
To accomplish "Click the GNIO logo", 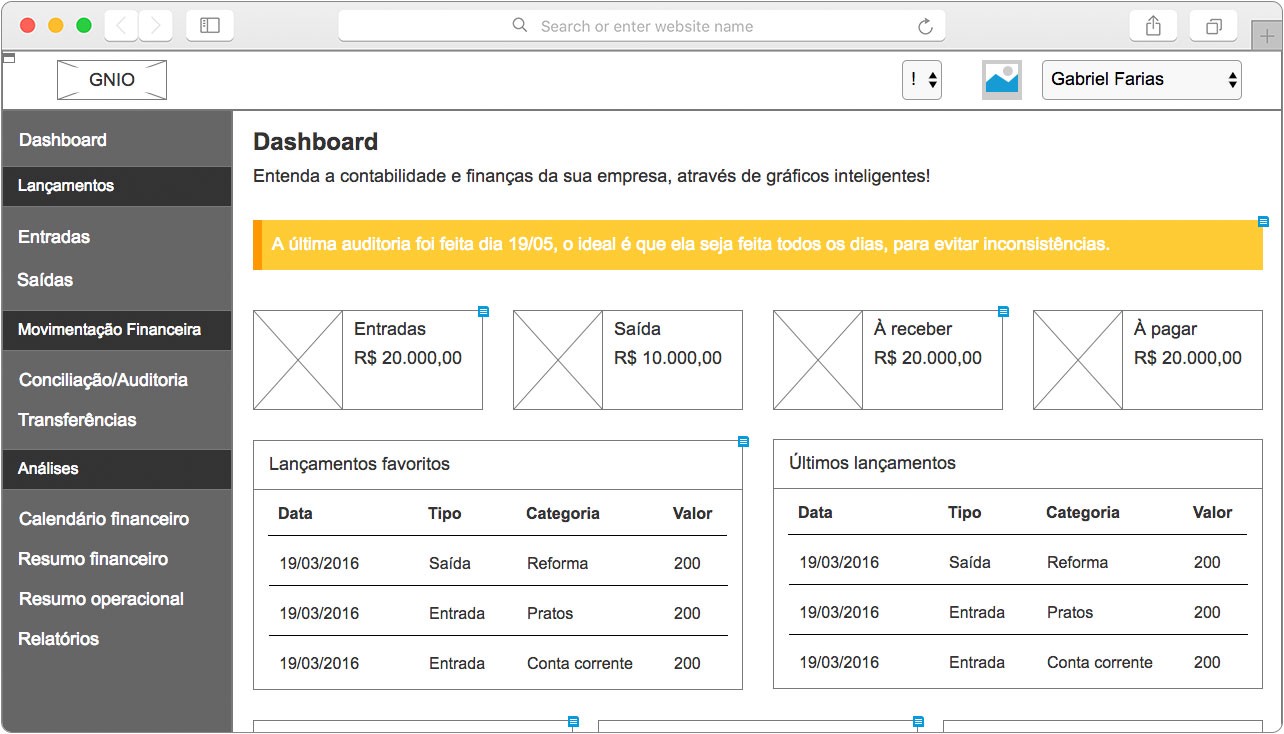I will (111, 80).
